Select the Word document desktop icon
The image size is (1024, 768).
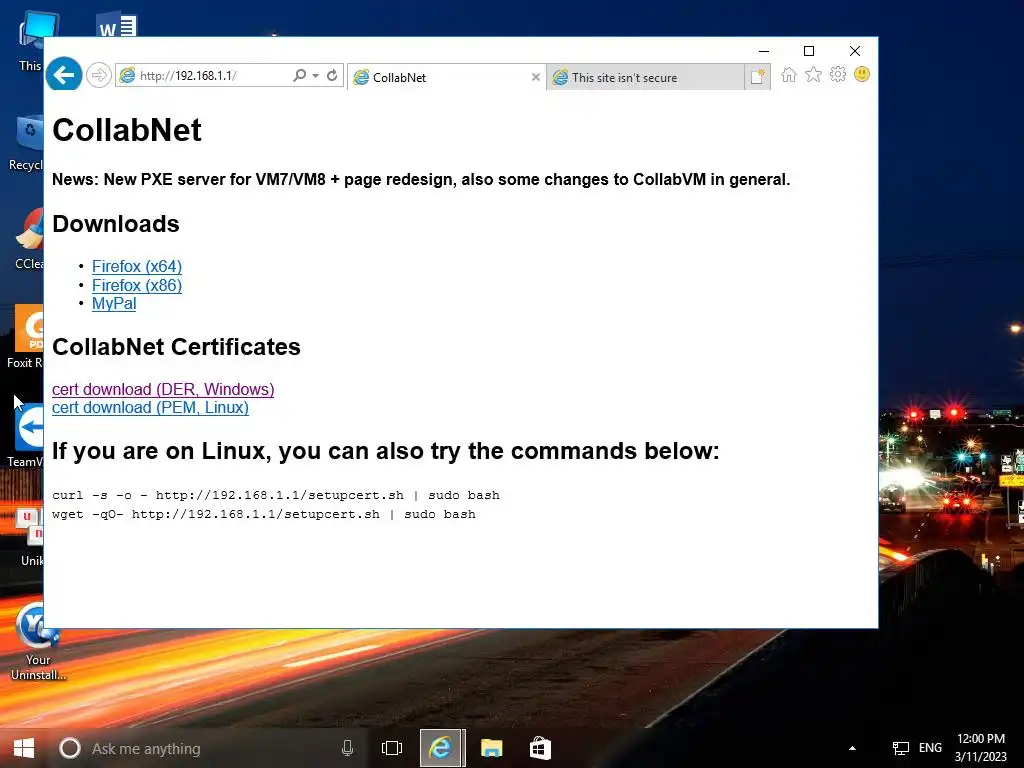(x=116, y=26)
